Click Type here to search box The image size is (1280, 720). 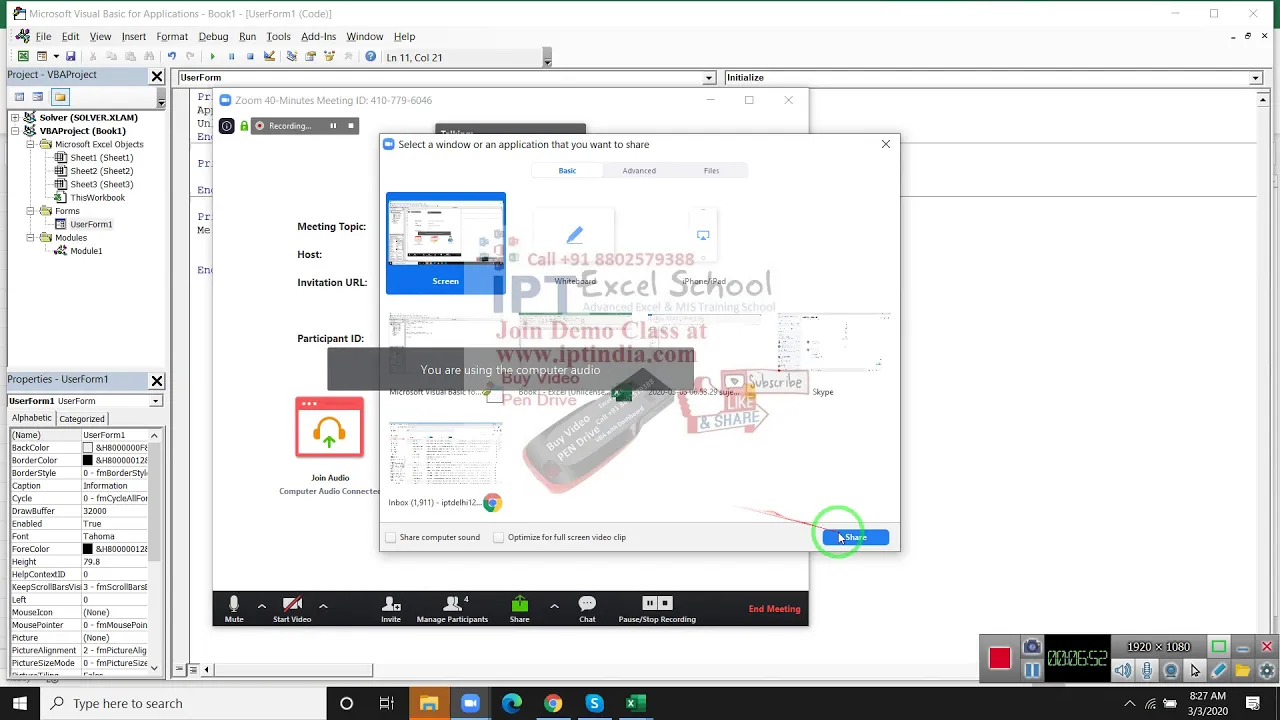coord(185,704)
